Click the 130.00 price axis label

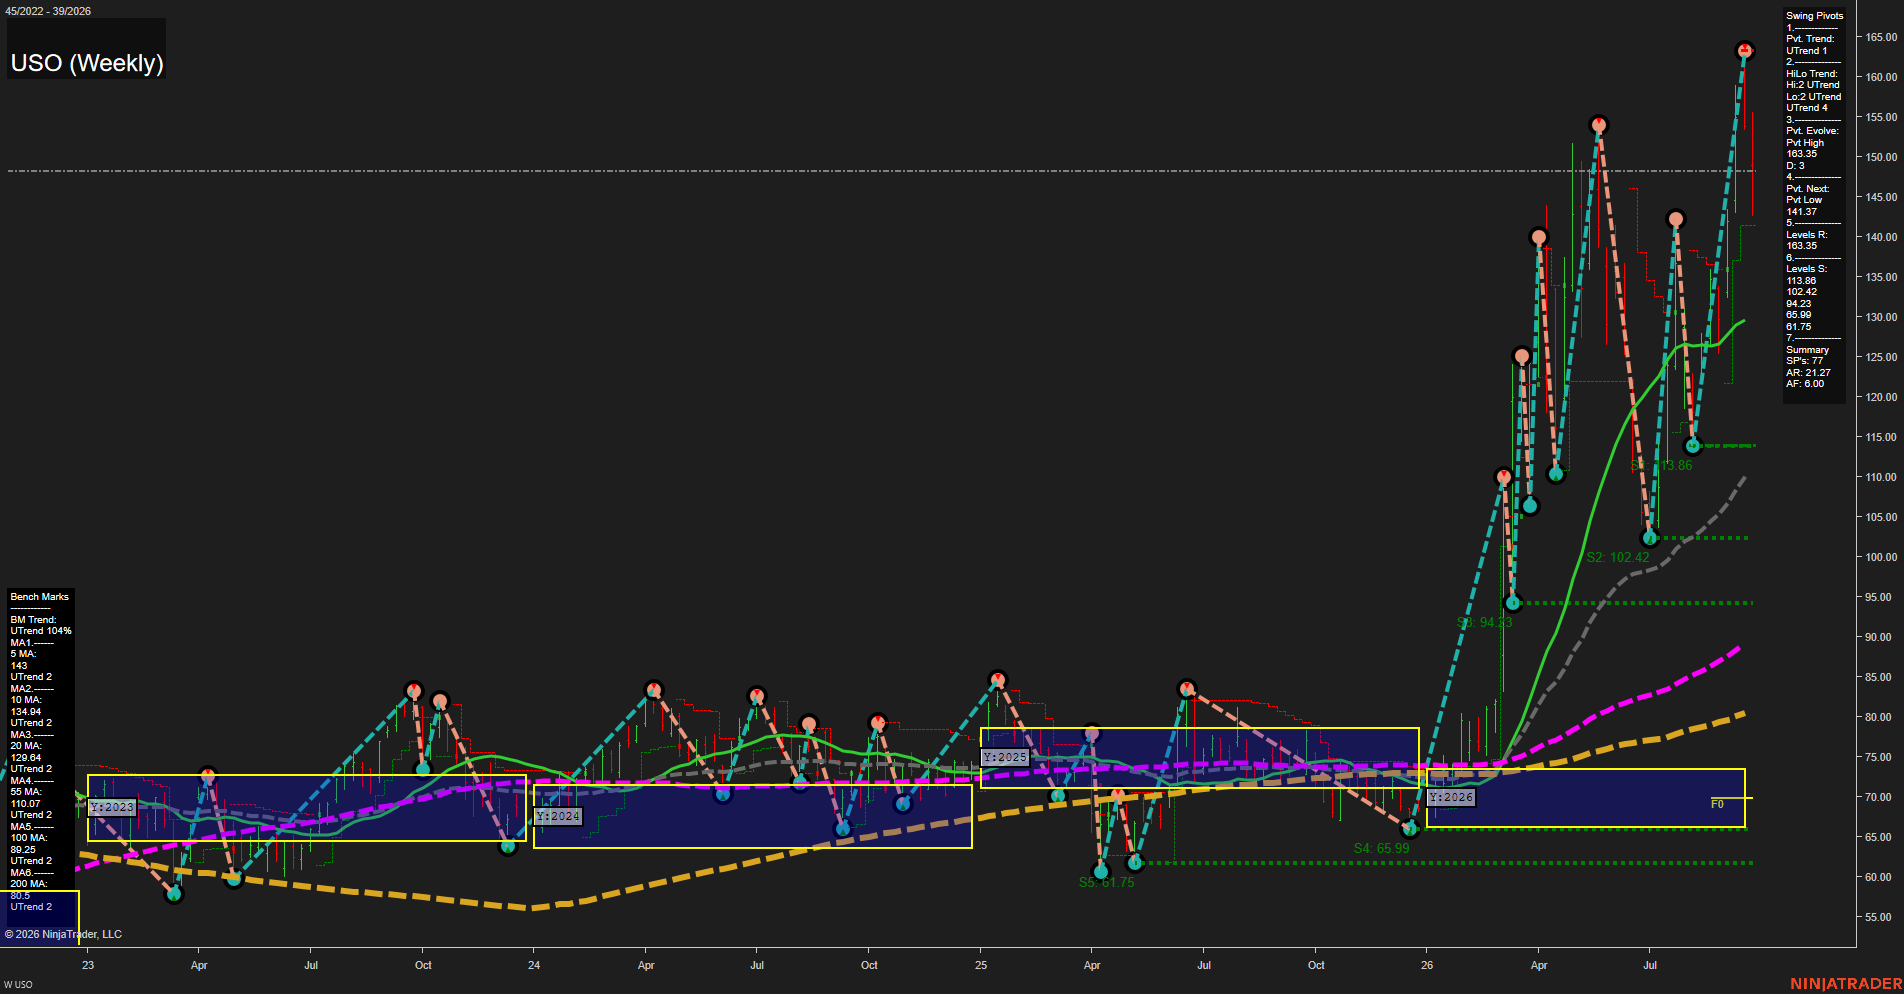[1881, 317]
